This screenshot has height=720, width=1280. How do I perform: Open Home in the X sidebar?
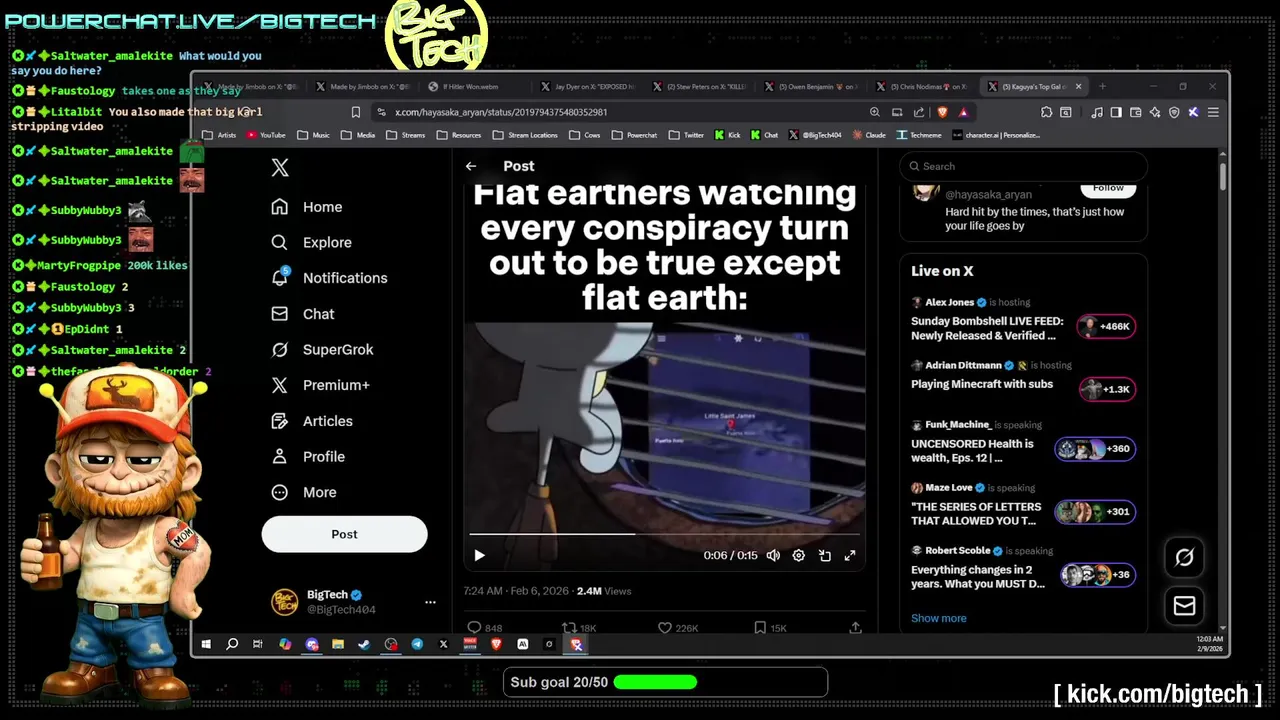pyautogui.click(x=307, y=207)
